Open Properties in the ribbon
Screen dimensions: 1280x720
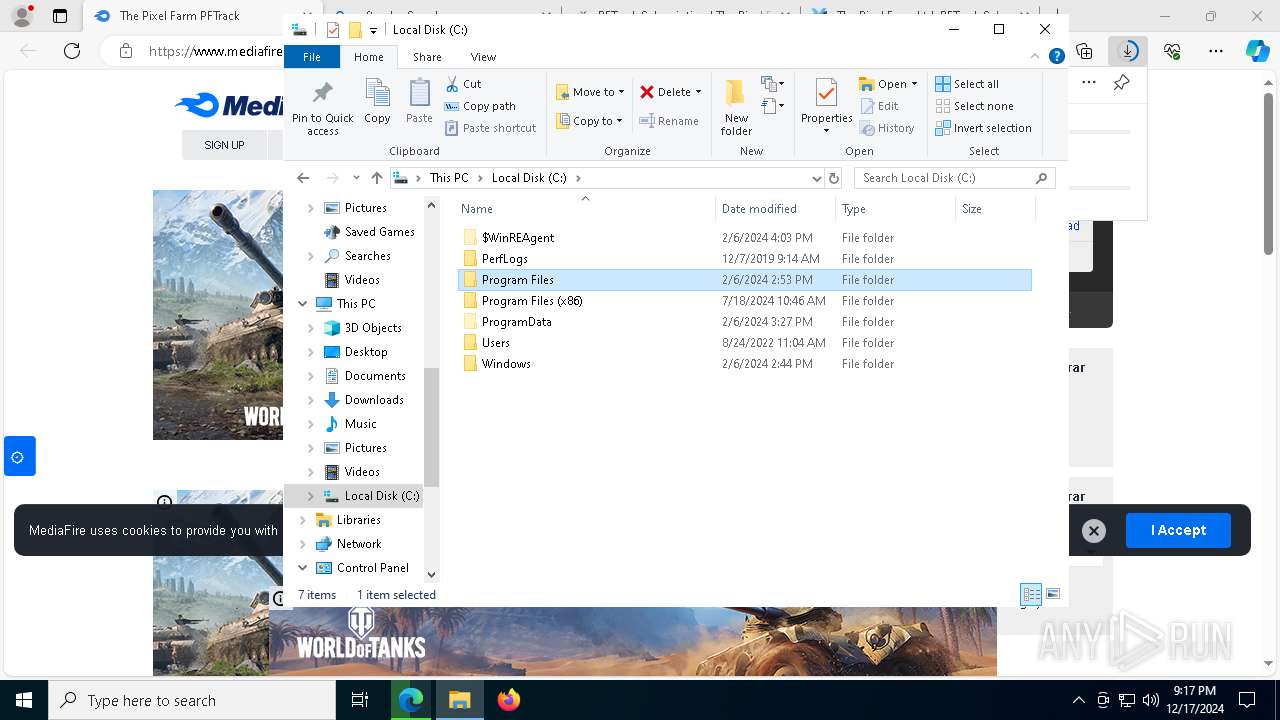click(x=826, y=106)
